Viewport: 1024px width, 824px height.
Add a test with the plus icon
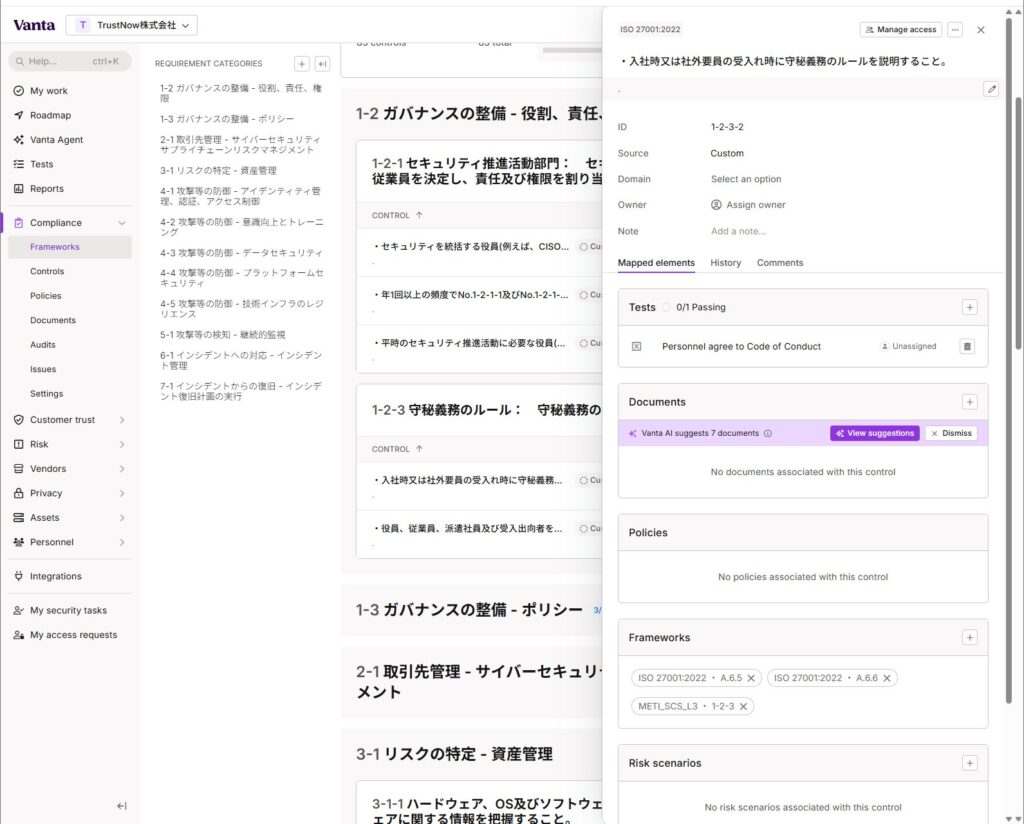969,307
